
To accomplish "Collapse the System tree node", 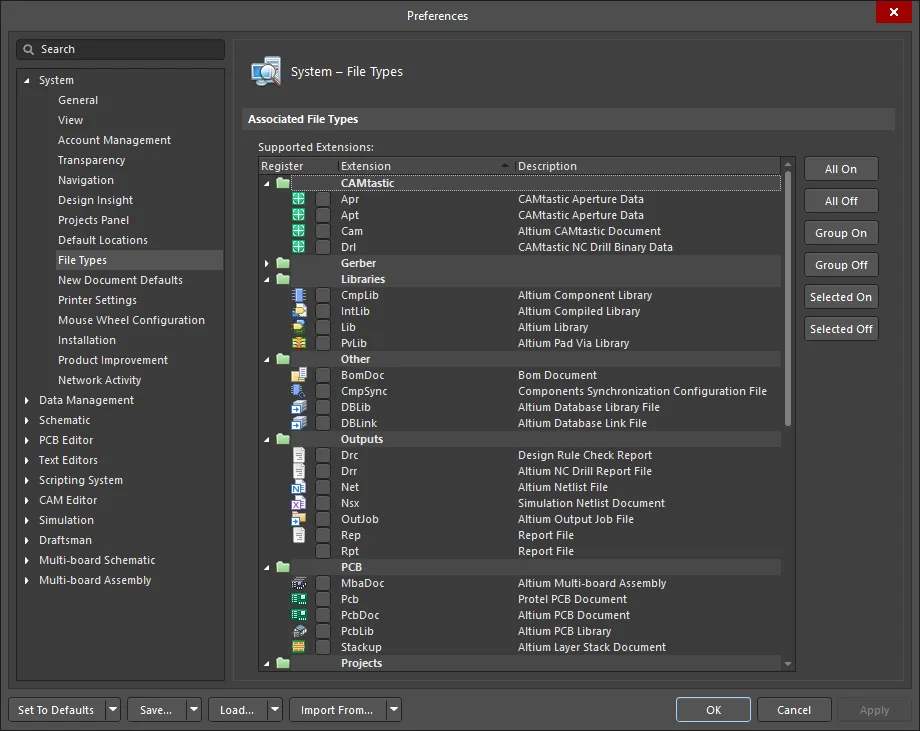I will (26, 80).
